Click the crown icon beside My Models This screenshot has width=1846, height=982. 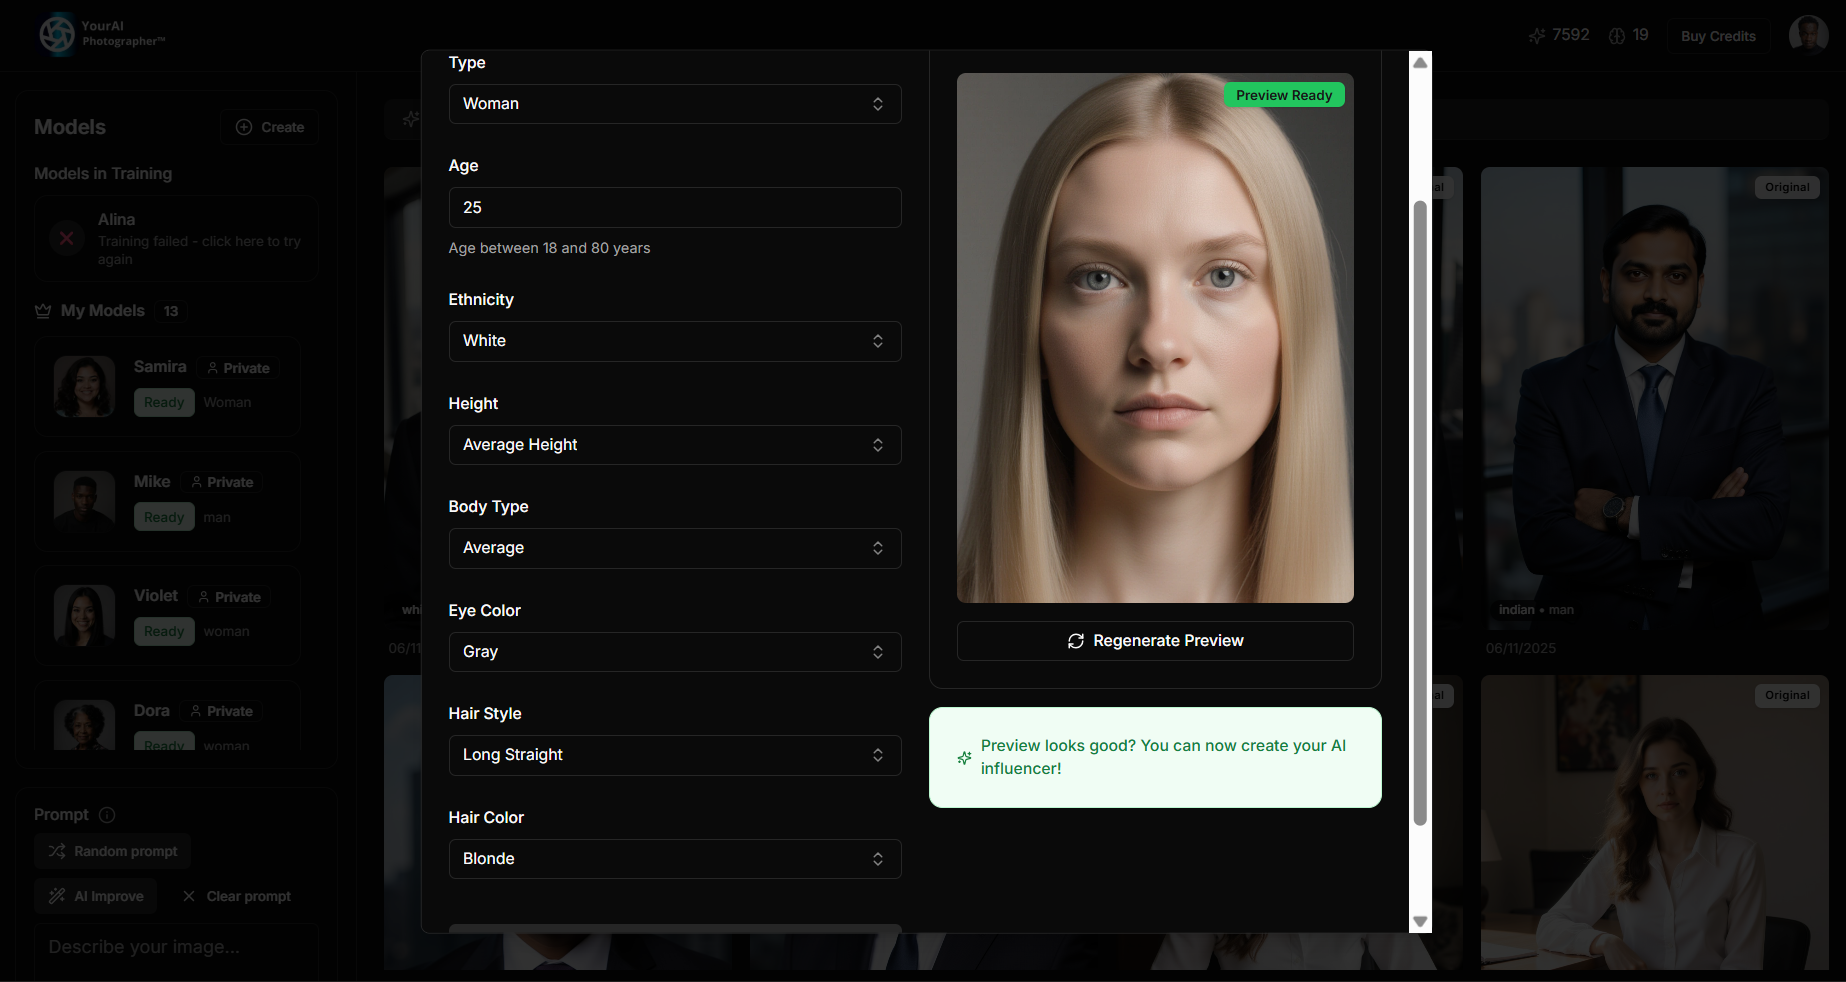42,311
